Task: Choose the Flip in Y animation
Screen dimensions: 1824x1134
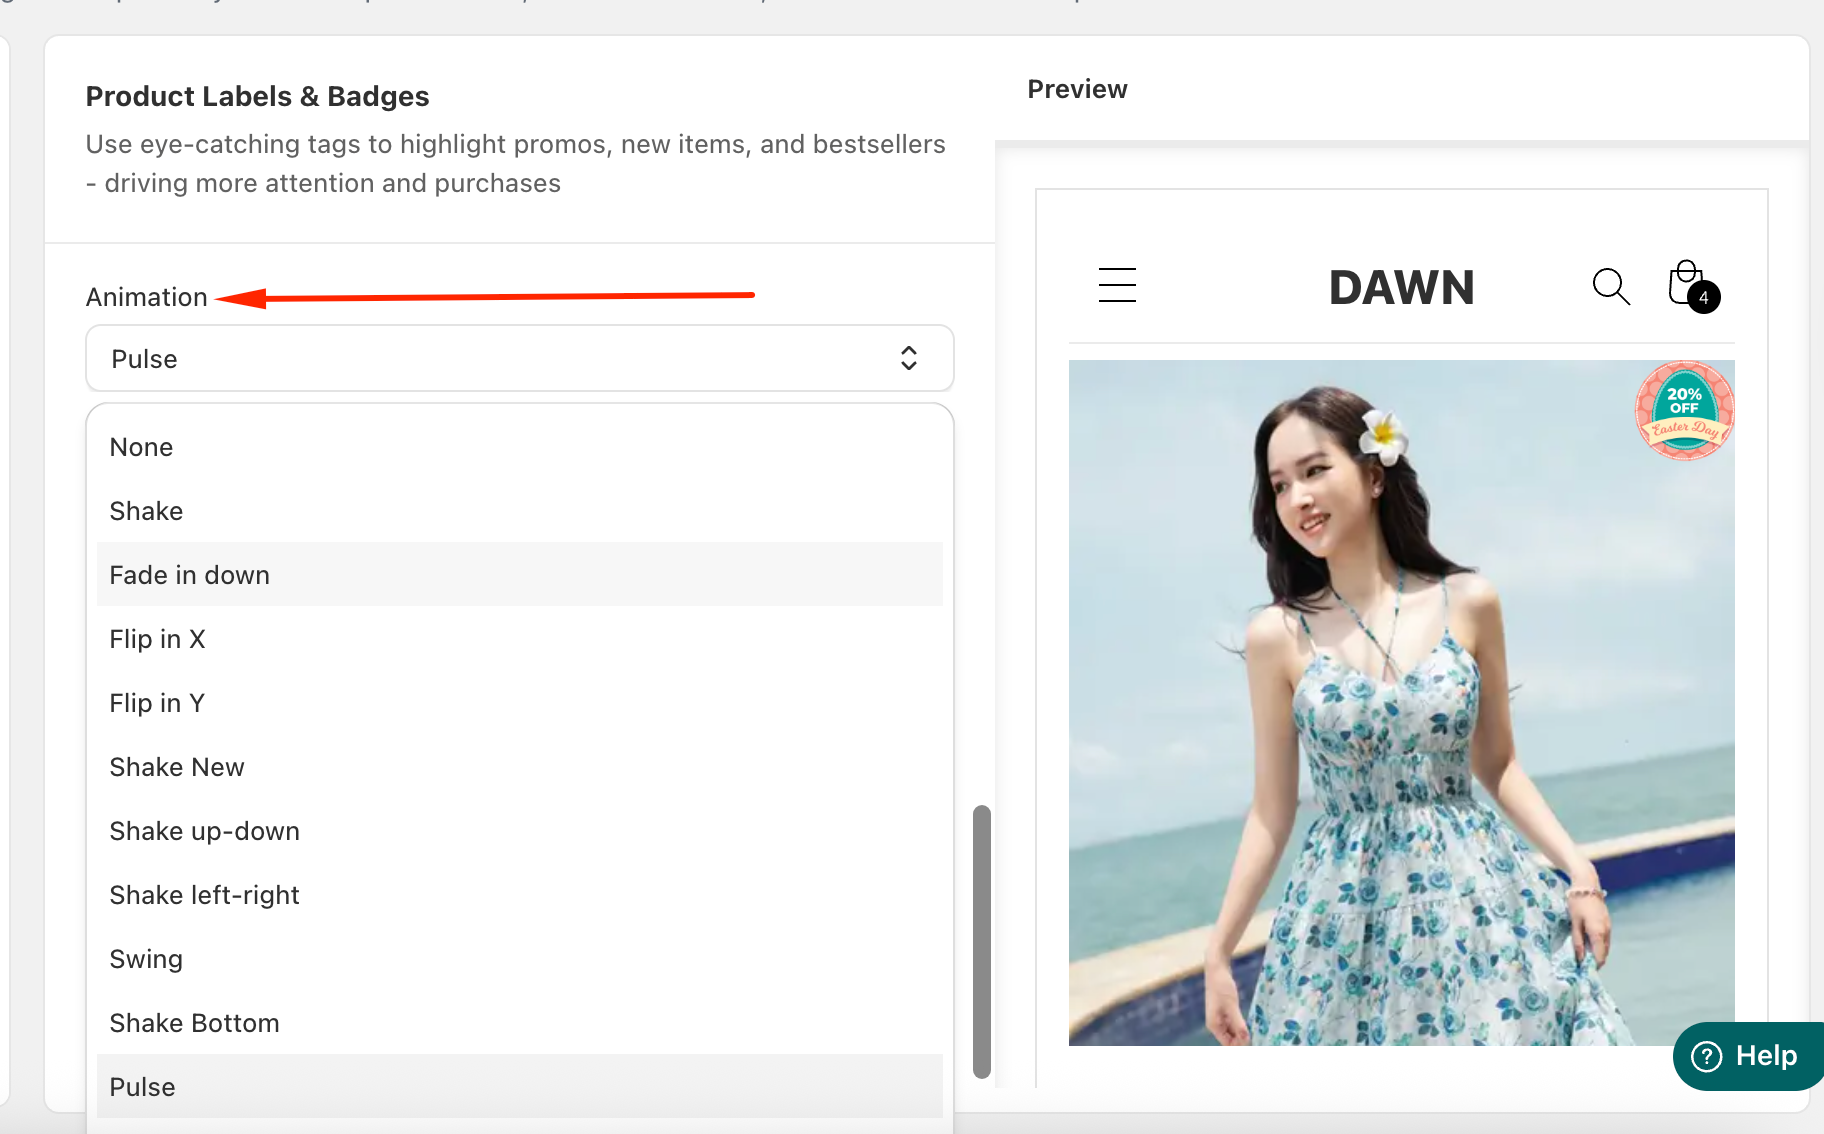Action: pyautogui.click(x=520, y=703)
